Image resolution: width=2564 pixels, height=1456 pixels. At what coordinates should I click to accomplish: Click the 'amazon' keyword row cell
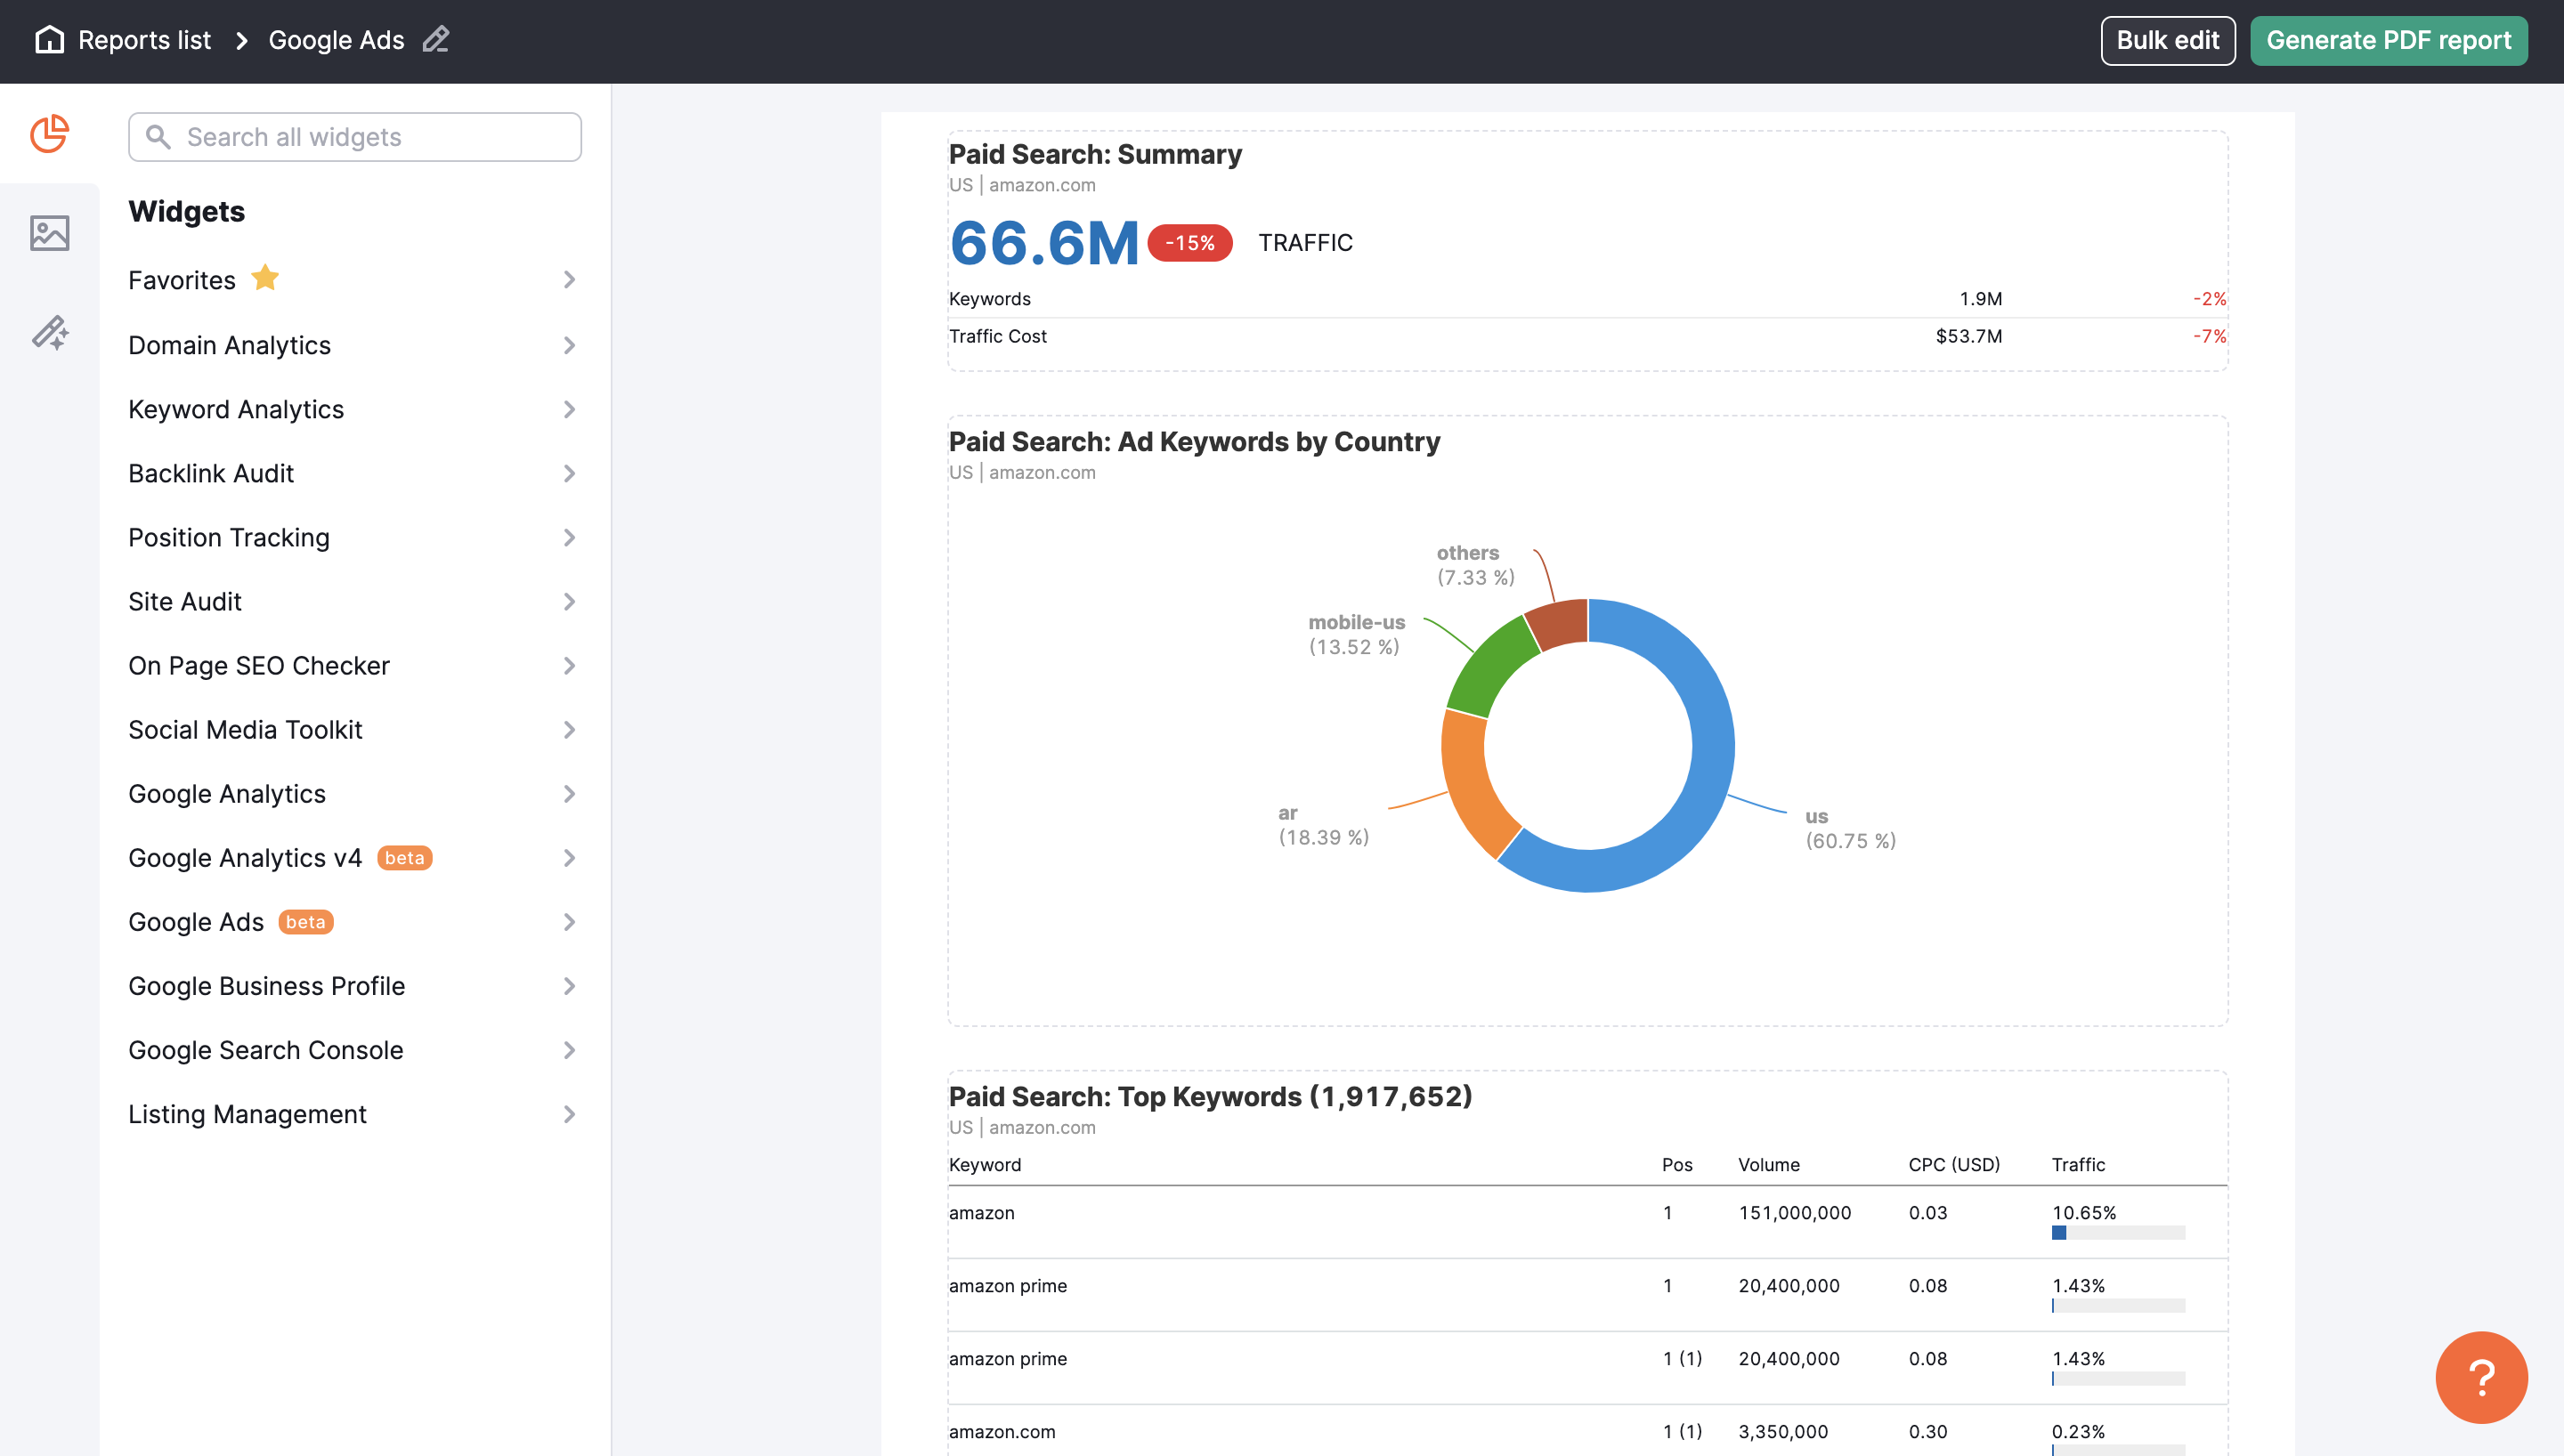981,1212
